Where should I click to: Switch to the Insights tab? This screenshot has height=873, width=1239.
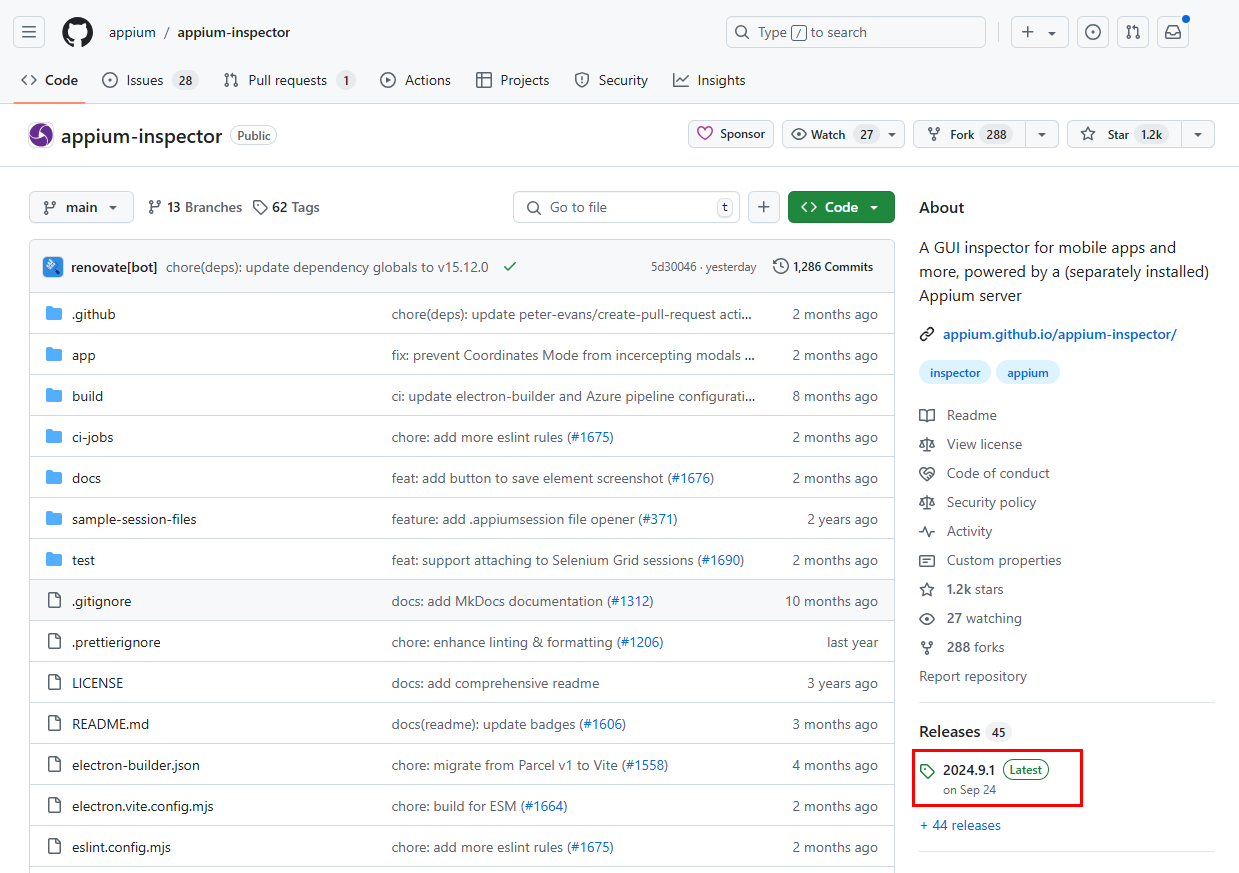pyautogui.click(x=709, y=80)
